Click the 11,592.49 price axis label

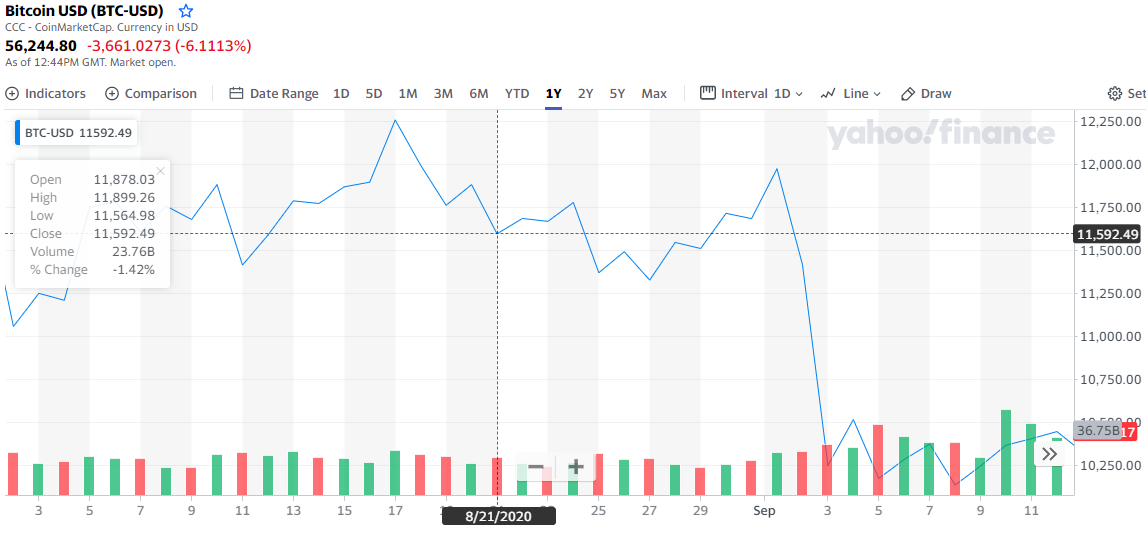(1107, 234)
